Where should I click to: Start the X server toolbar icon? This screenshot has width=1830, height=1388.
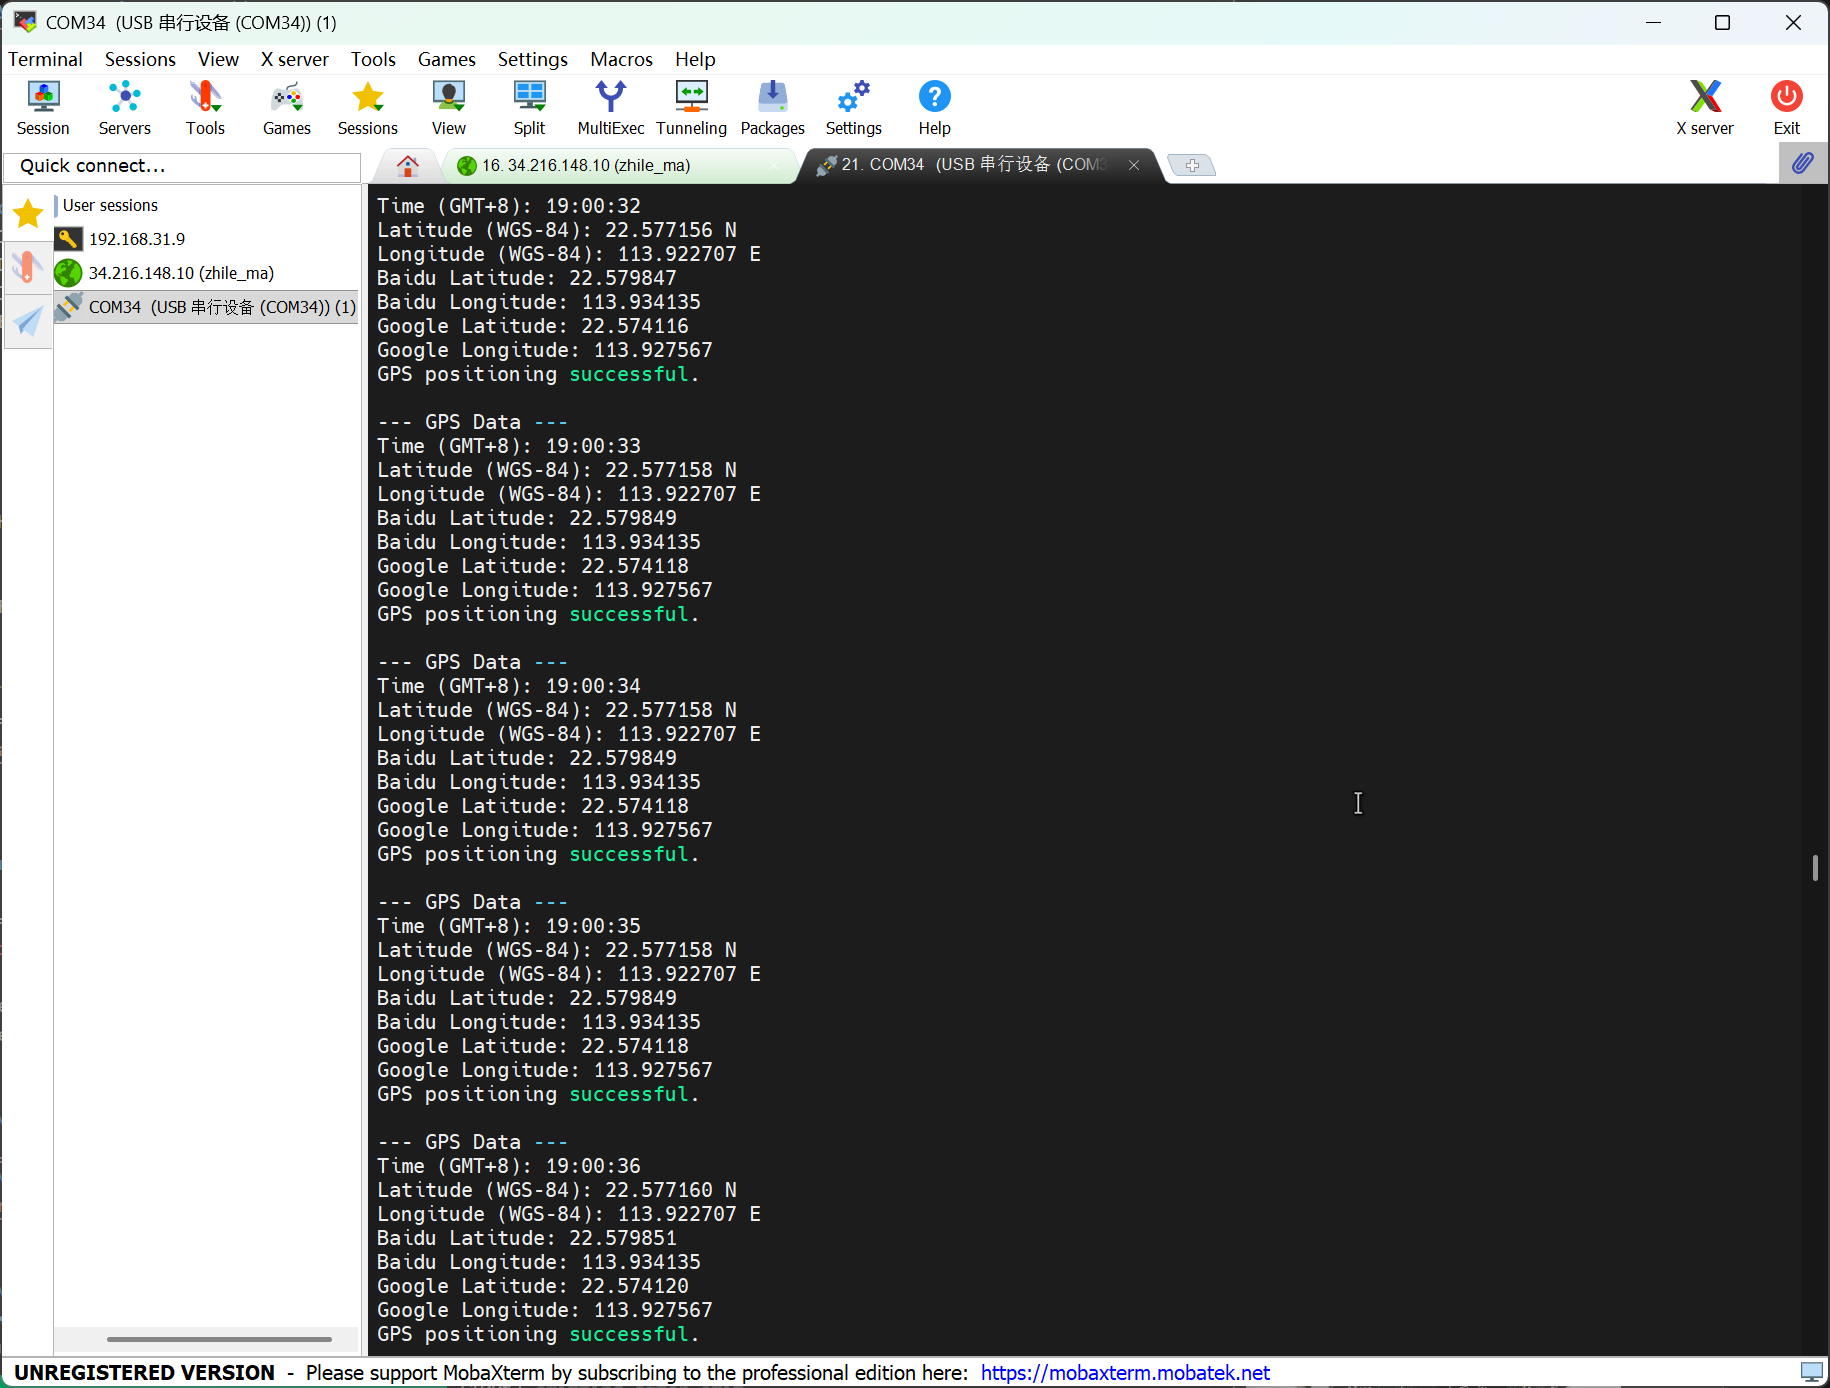1705,108
